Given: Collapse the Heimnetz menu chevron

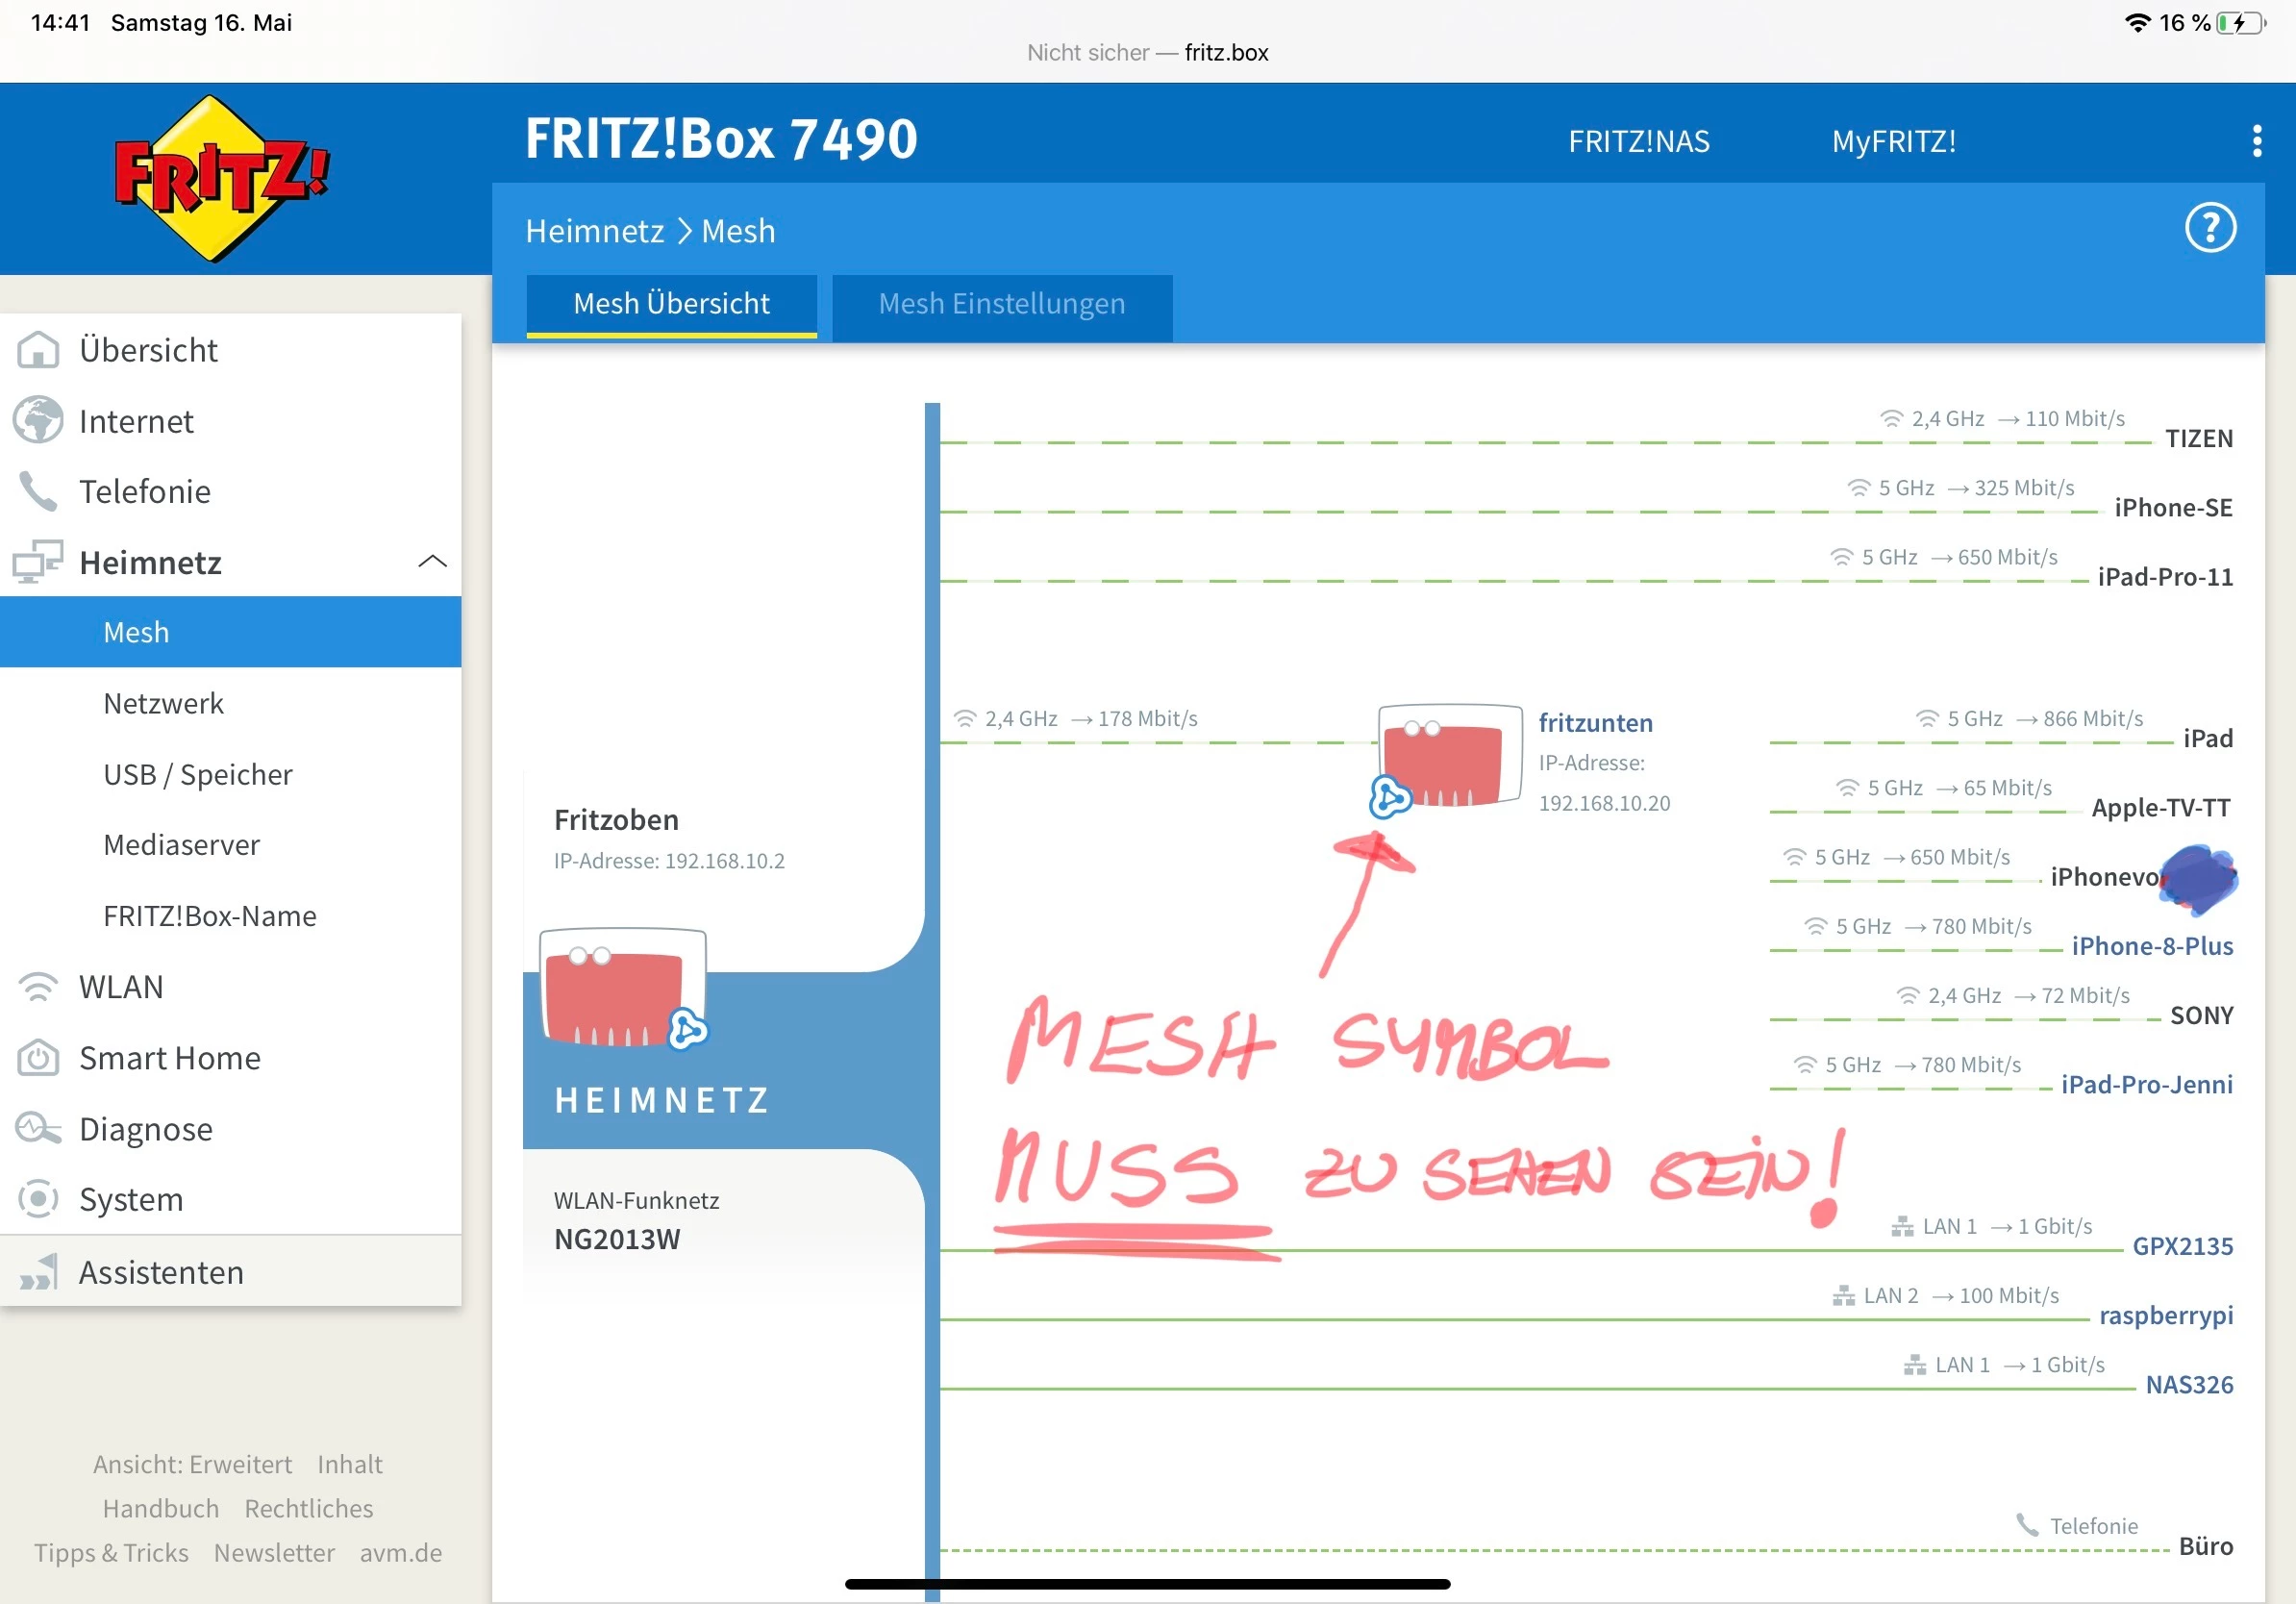Looking at the screenshot, I should tap(432, 562).
